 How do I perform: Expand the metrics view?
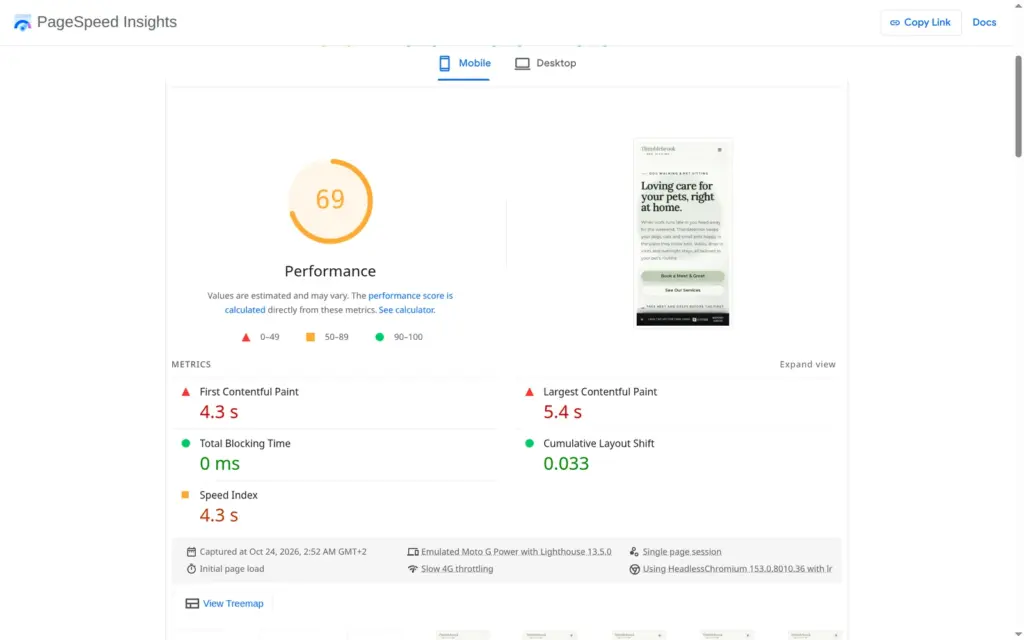pyautogui.click(x=807, y=364)
